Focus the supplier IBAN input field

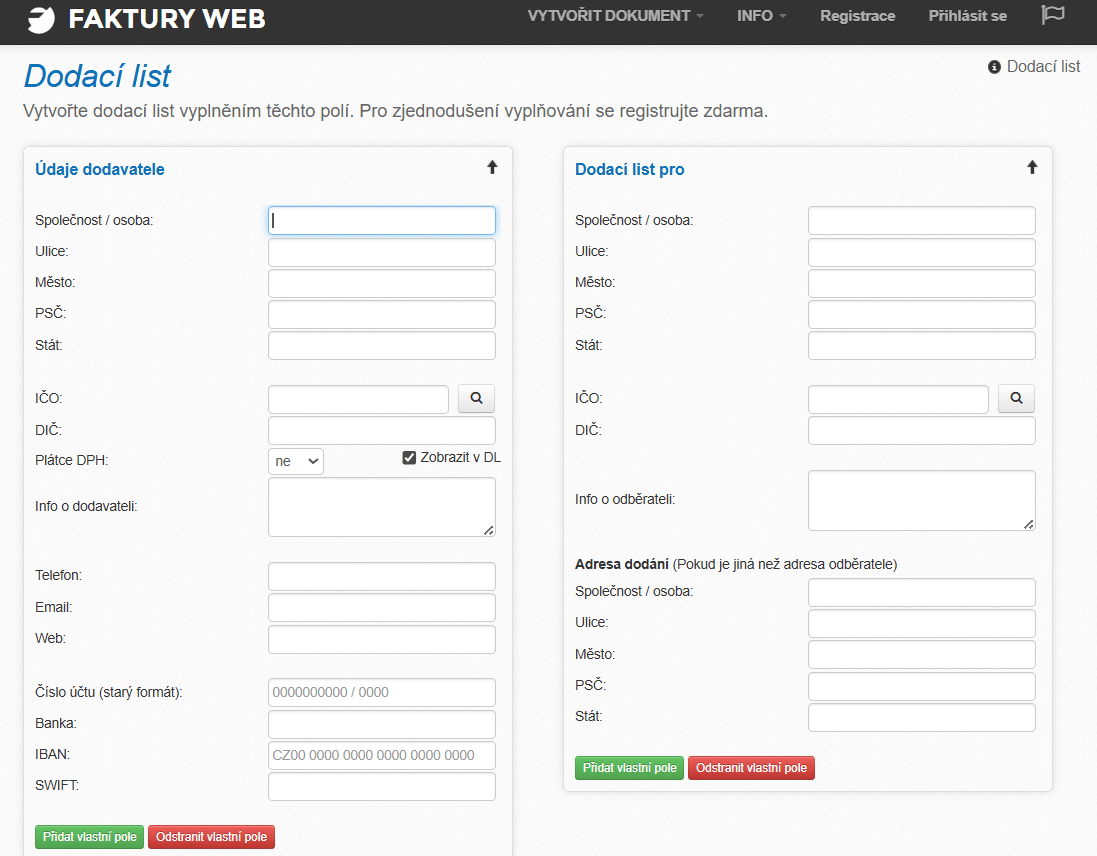pos(381,755)
